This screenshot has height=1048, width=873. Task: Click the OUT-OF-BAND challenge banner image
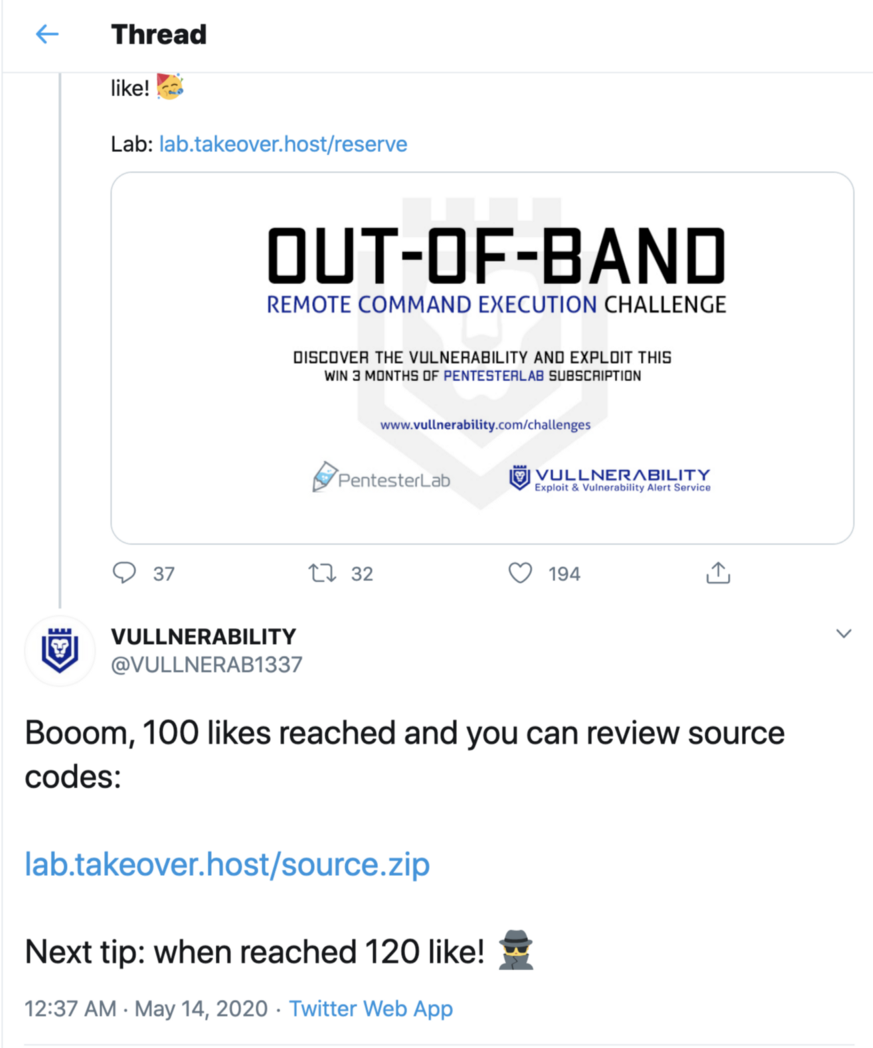pyautogui.click(x=483, y=355)
